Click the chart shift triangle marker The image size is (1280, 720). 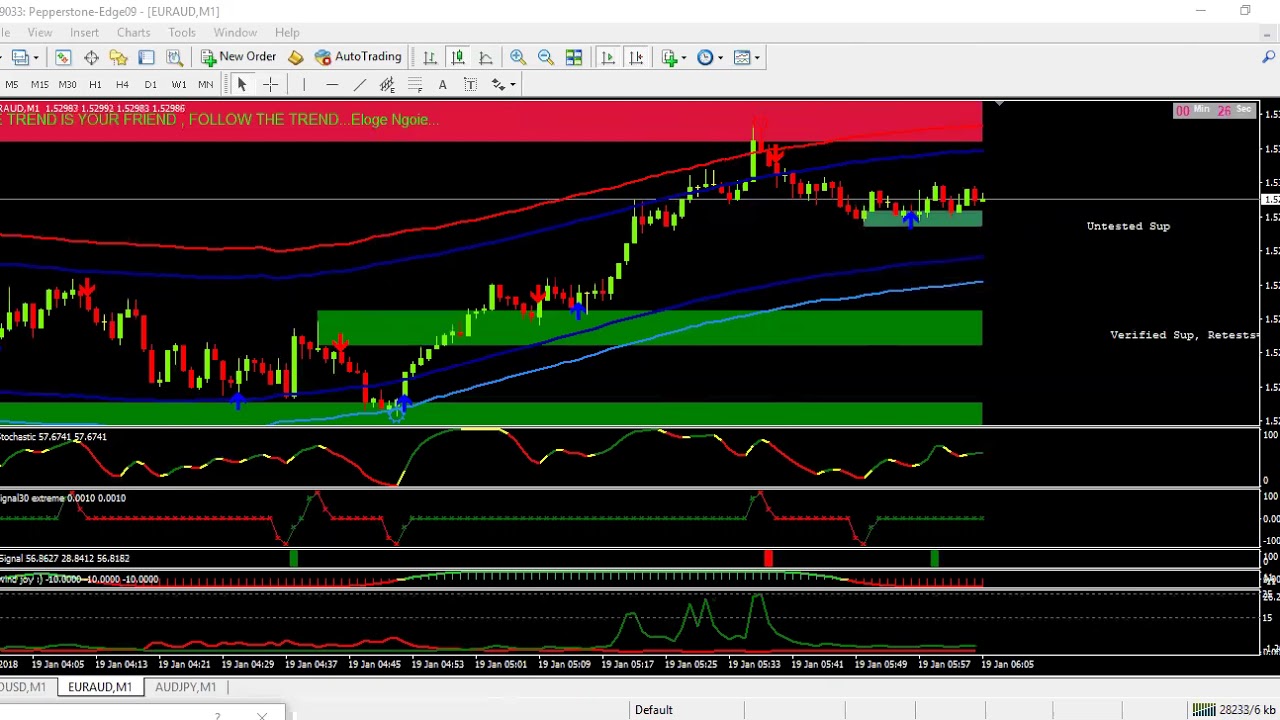(x=998, y=104)
